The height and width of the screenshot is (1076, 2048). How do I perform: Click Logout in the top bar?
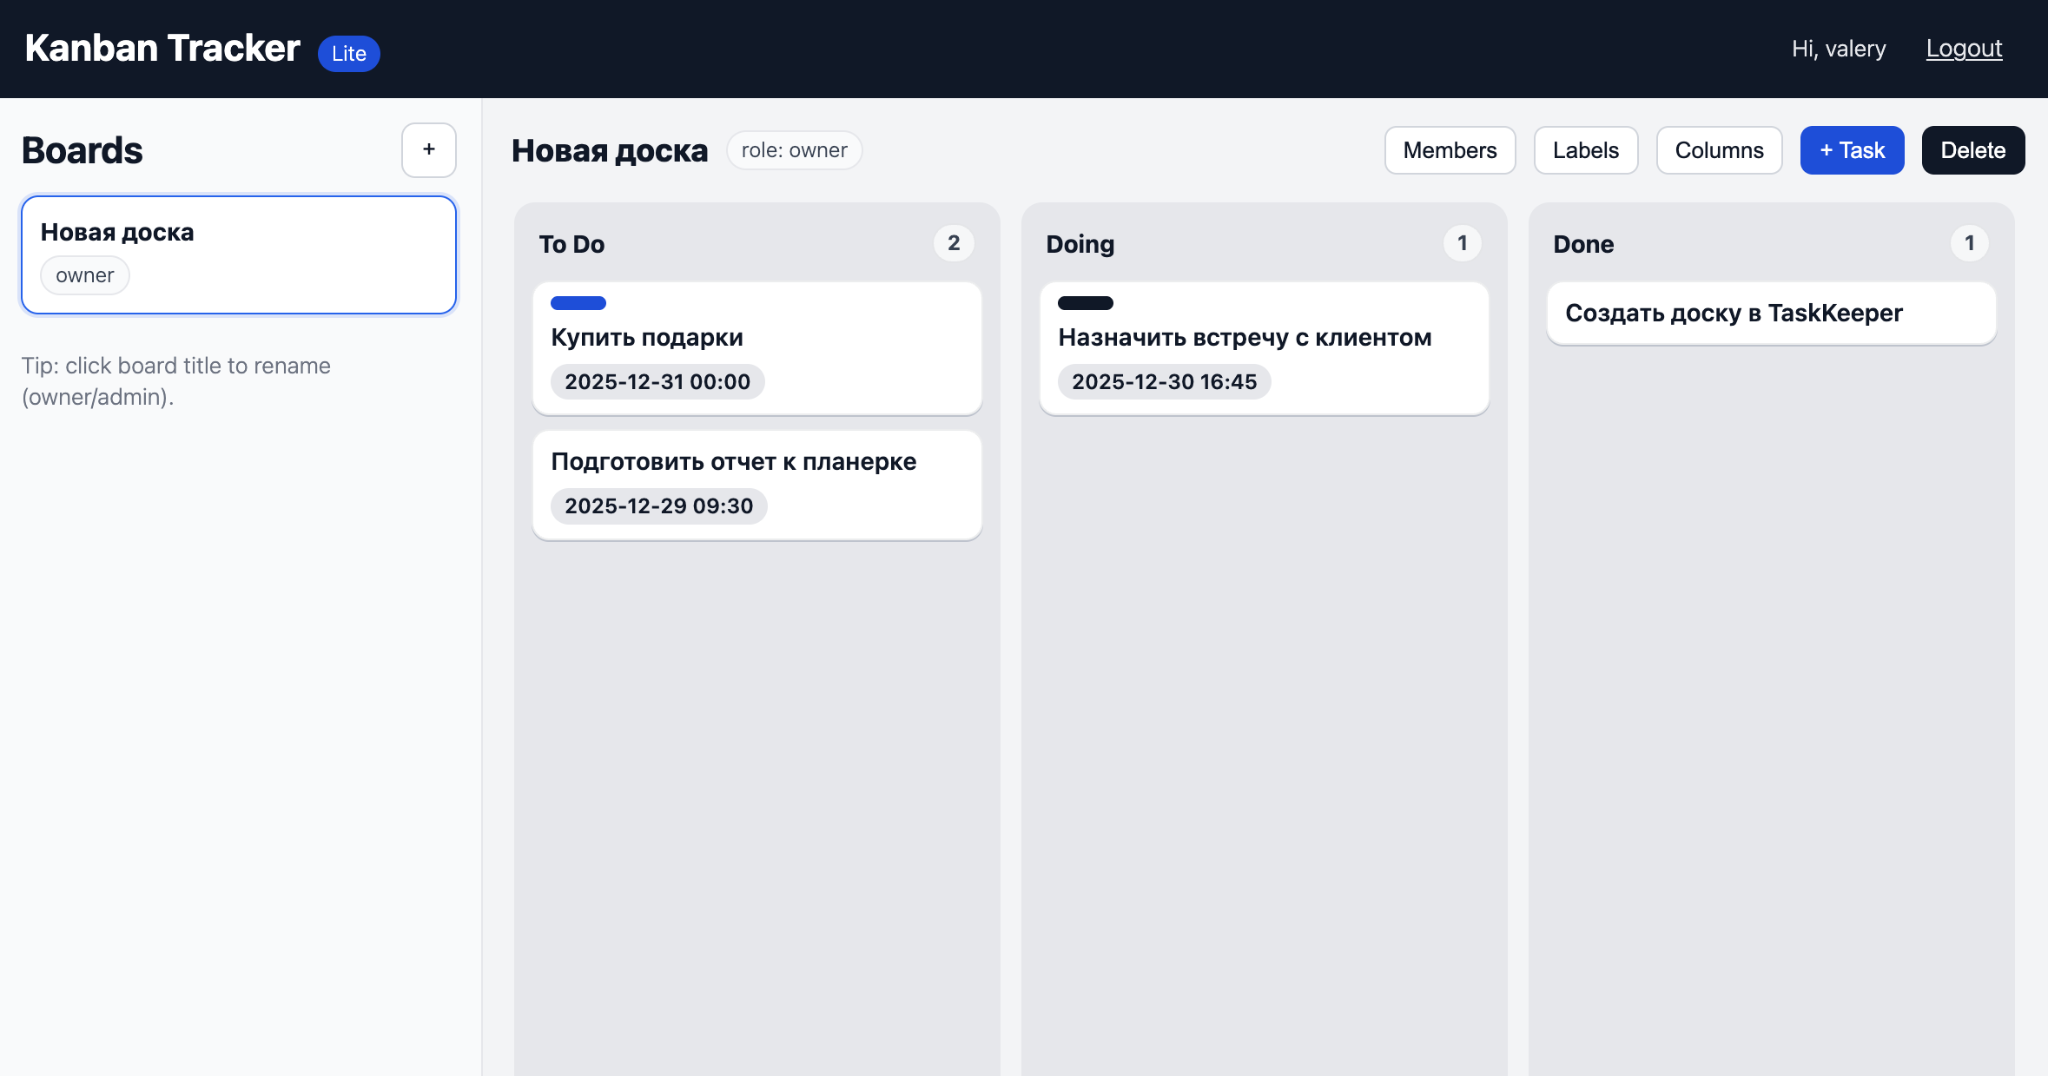pyautogui.click(x=1963, y=47)
